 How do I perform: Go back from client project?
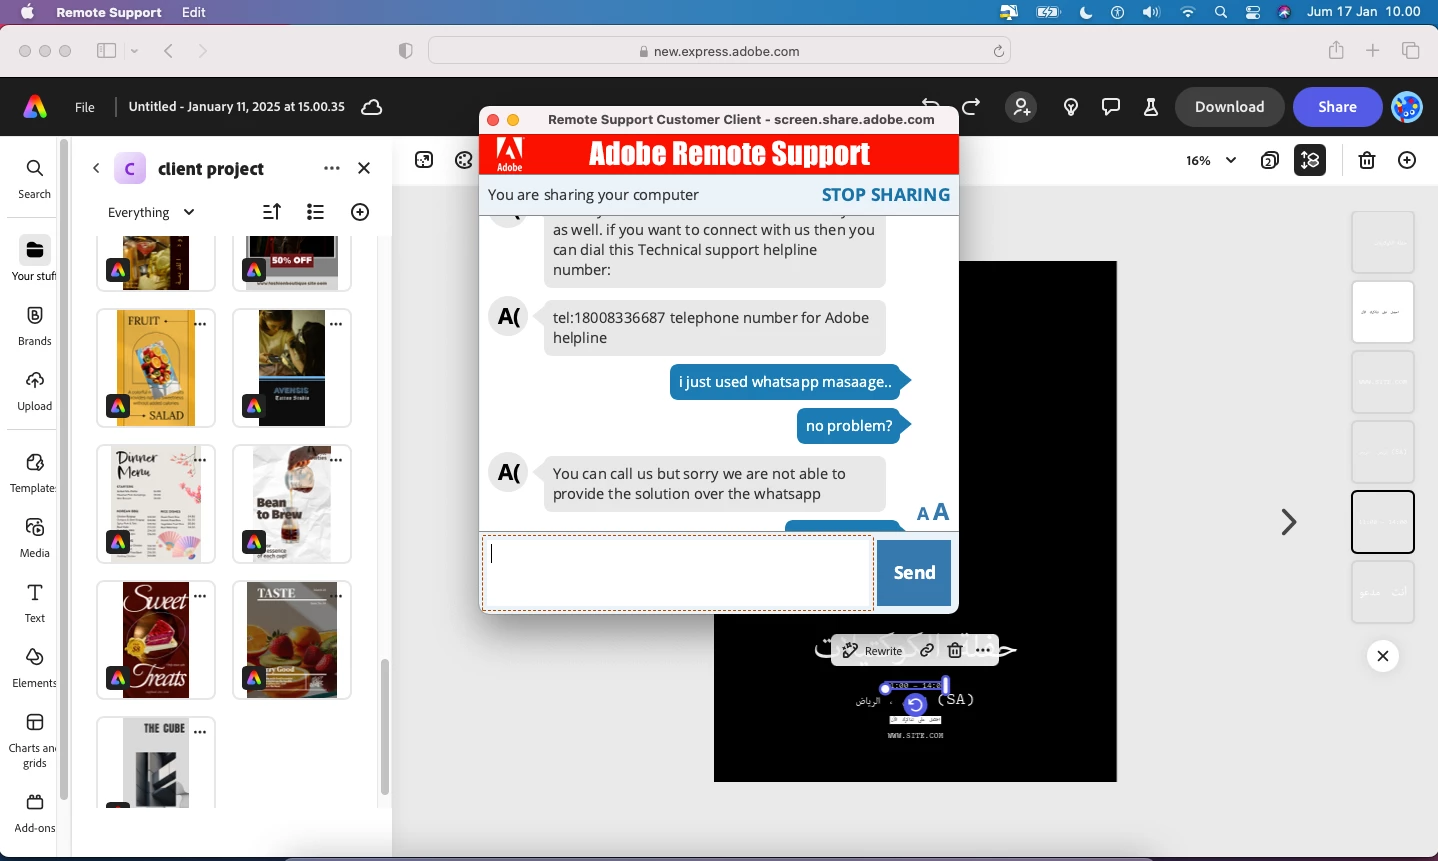(x=96, y=168)
